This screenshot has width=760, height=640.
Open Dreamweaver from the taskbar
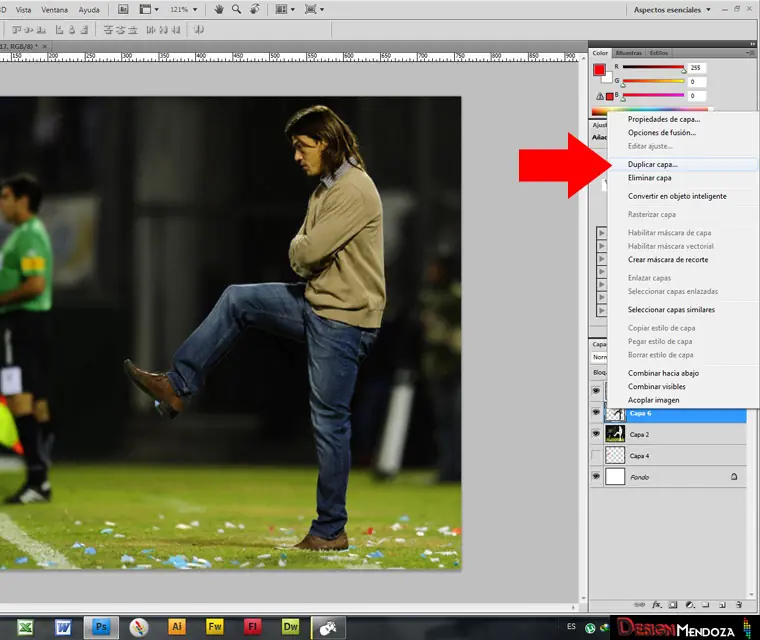pyautogui.click(x=290, y=627)
